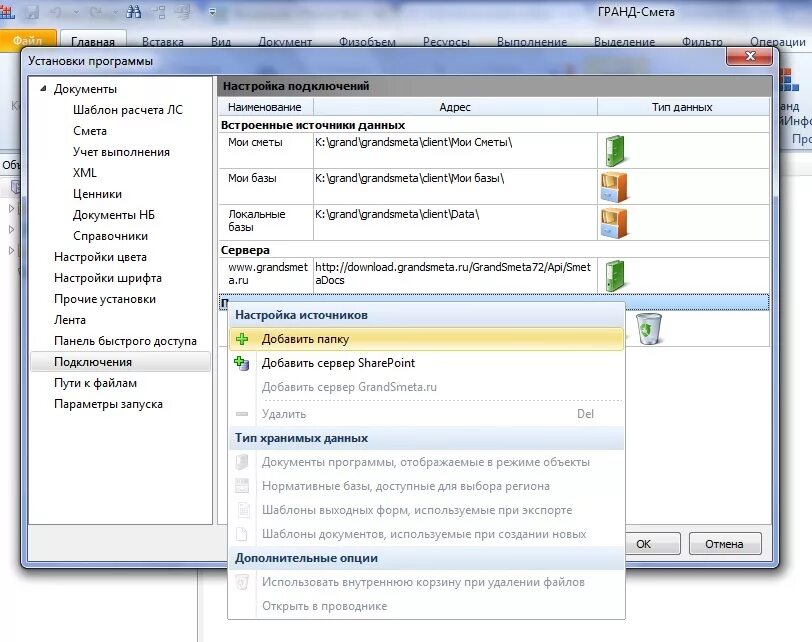Select Смета in the settings tree

pyautogui.click(x=90, y=131)
